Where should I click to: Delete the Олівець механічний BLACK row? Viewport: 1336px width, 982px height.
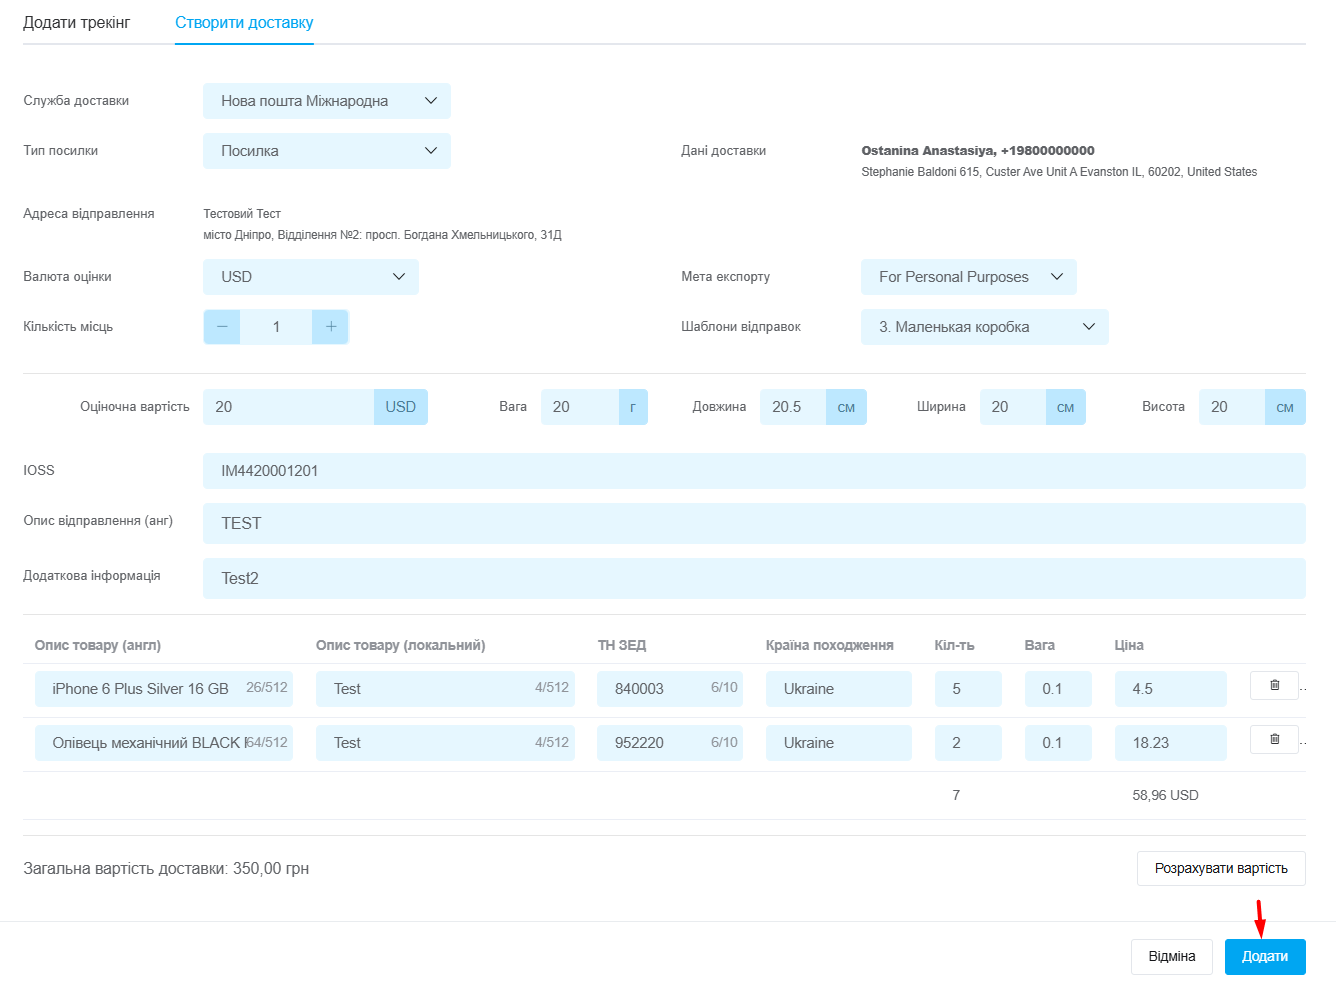[1274, 739]
